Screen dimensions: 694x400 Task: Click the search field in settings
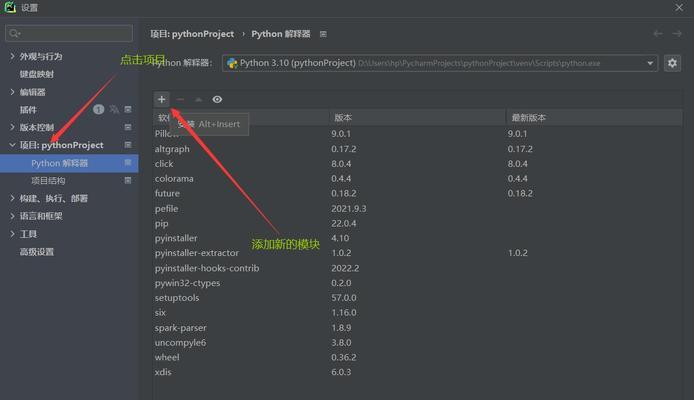click(69, 33)
